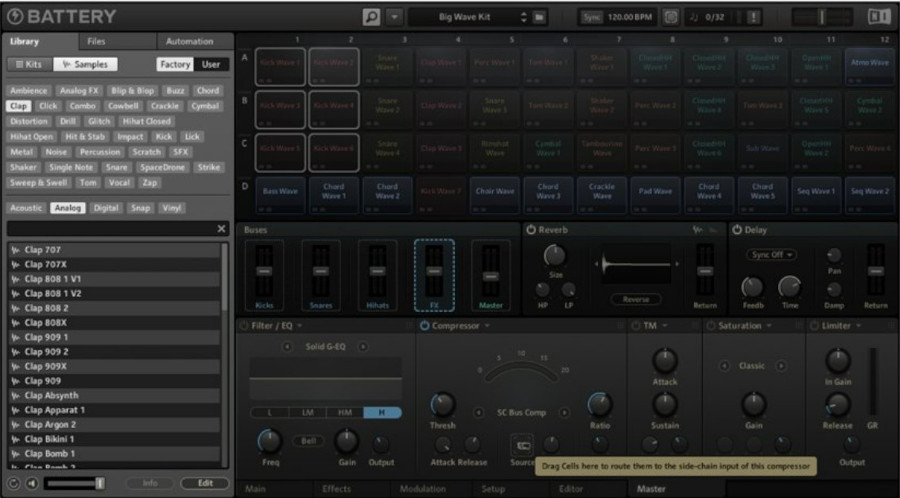The width and height of the screenshot is (900, 498).
Task: Toggle the Reverb power button
Action: (x=530, y=229)
